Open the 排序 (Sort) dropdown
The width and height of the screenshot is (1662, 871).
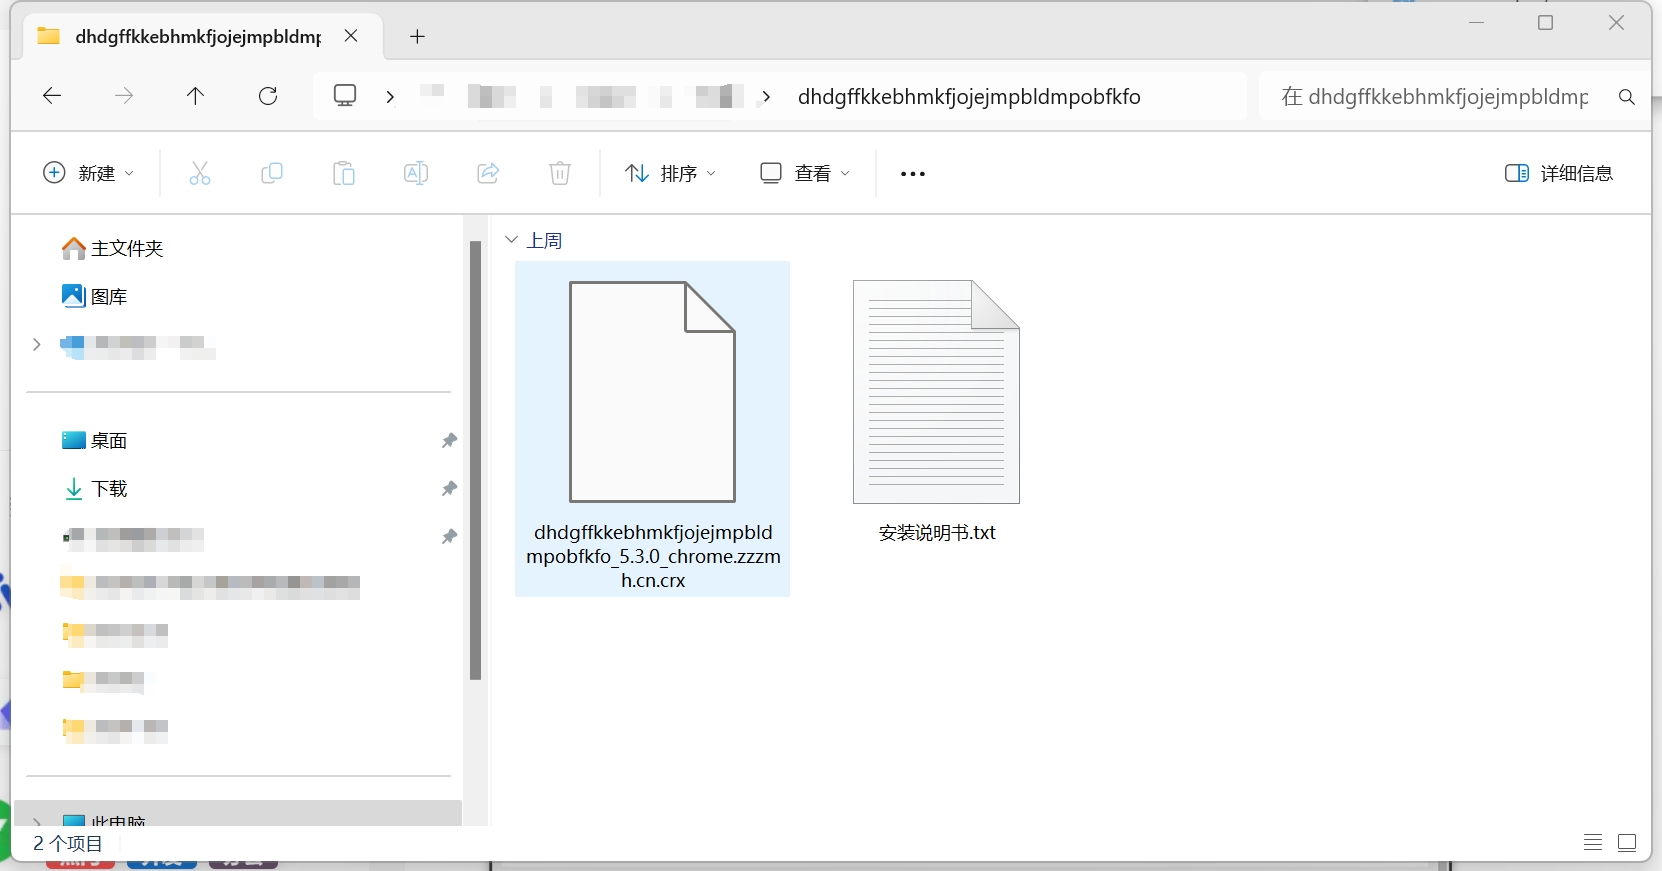coord(671,173)
